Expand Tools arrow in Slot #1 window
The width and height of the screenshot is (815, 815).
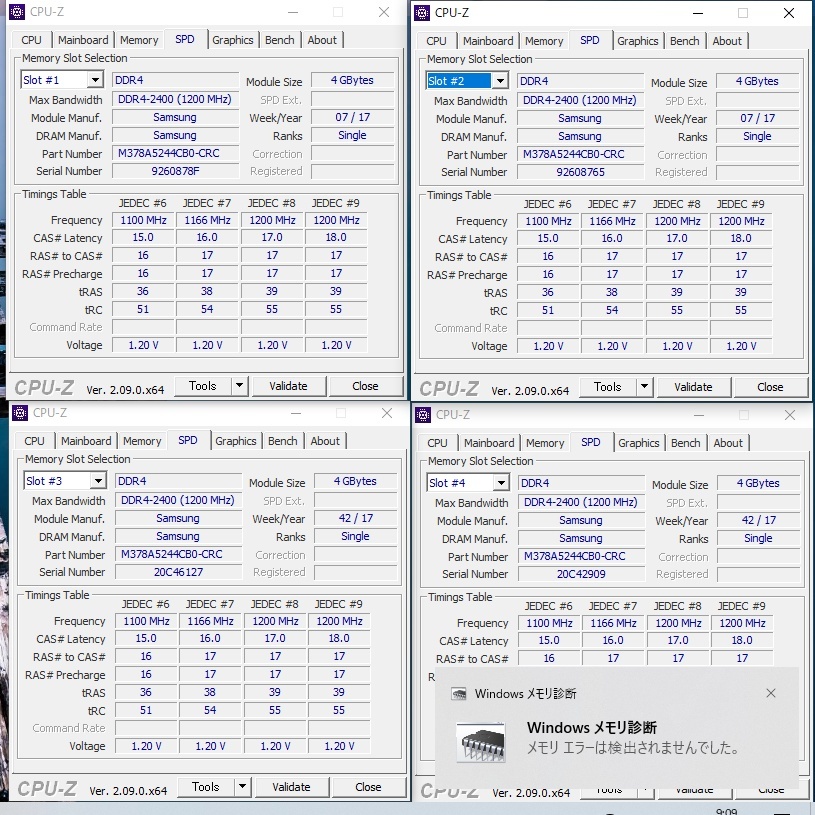[x=240, y=386]
